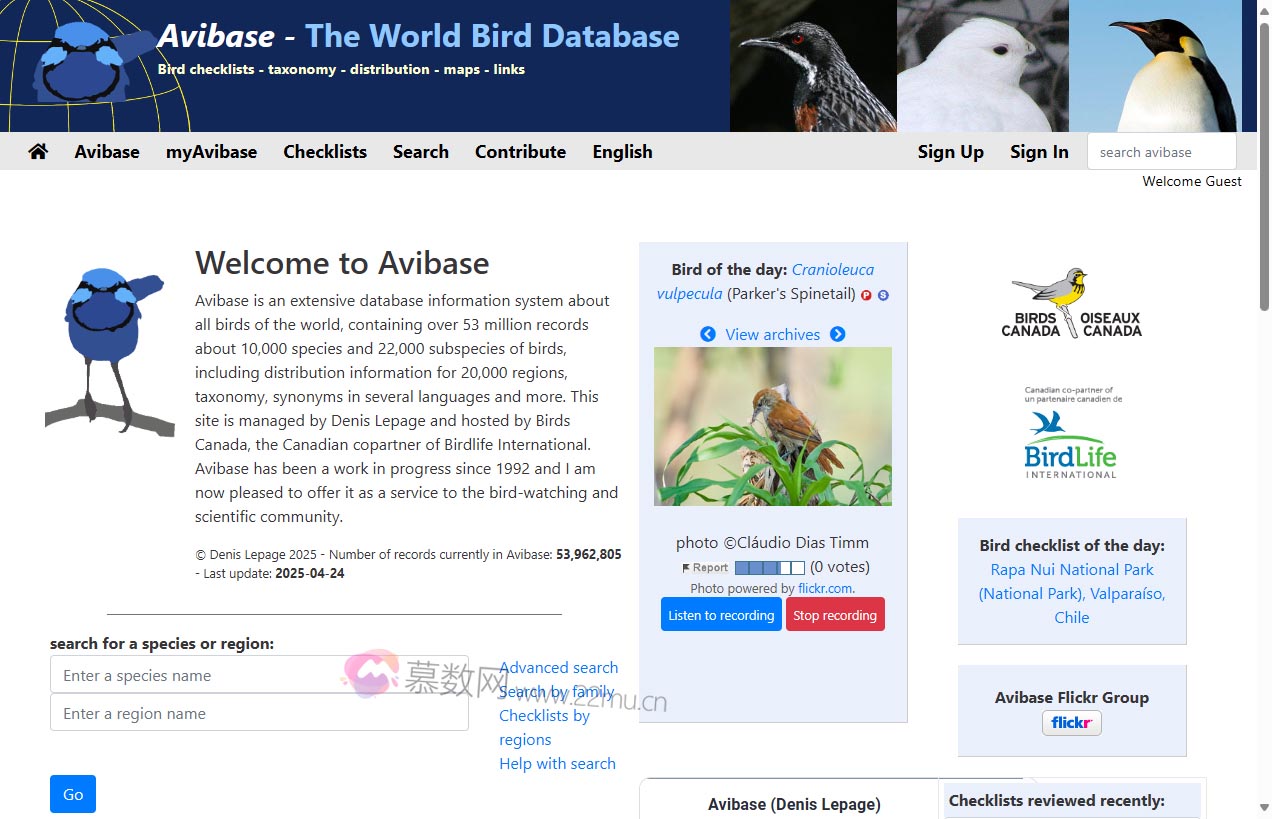Click the left arrow beside View archives
The height and width of the screenshot is (819, 1272).
(708, 334)
